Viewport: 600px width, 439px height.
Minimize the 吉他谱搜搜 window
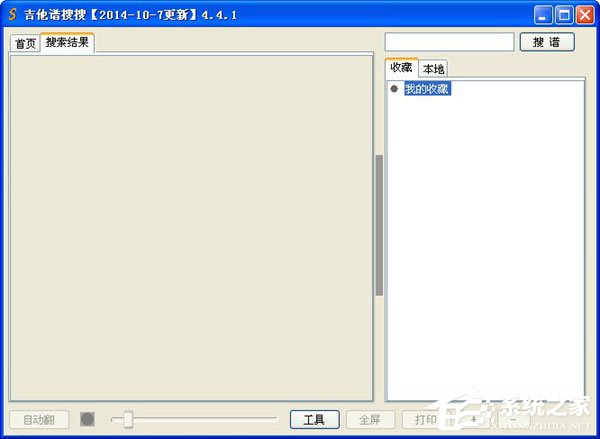pyautogui.click(x=542, y=15)
